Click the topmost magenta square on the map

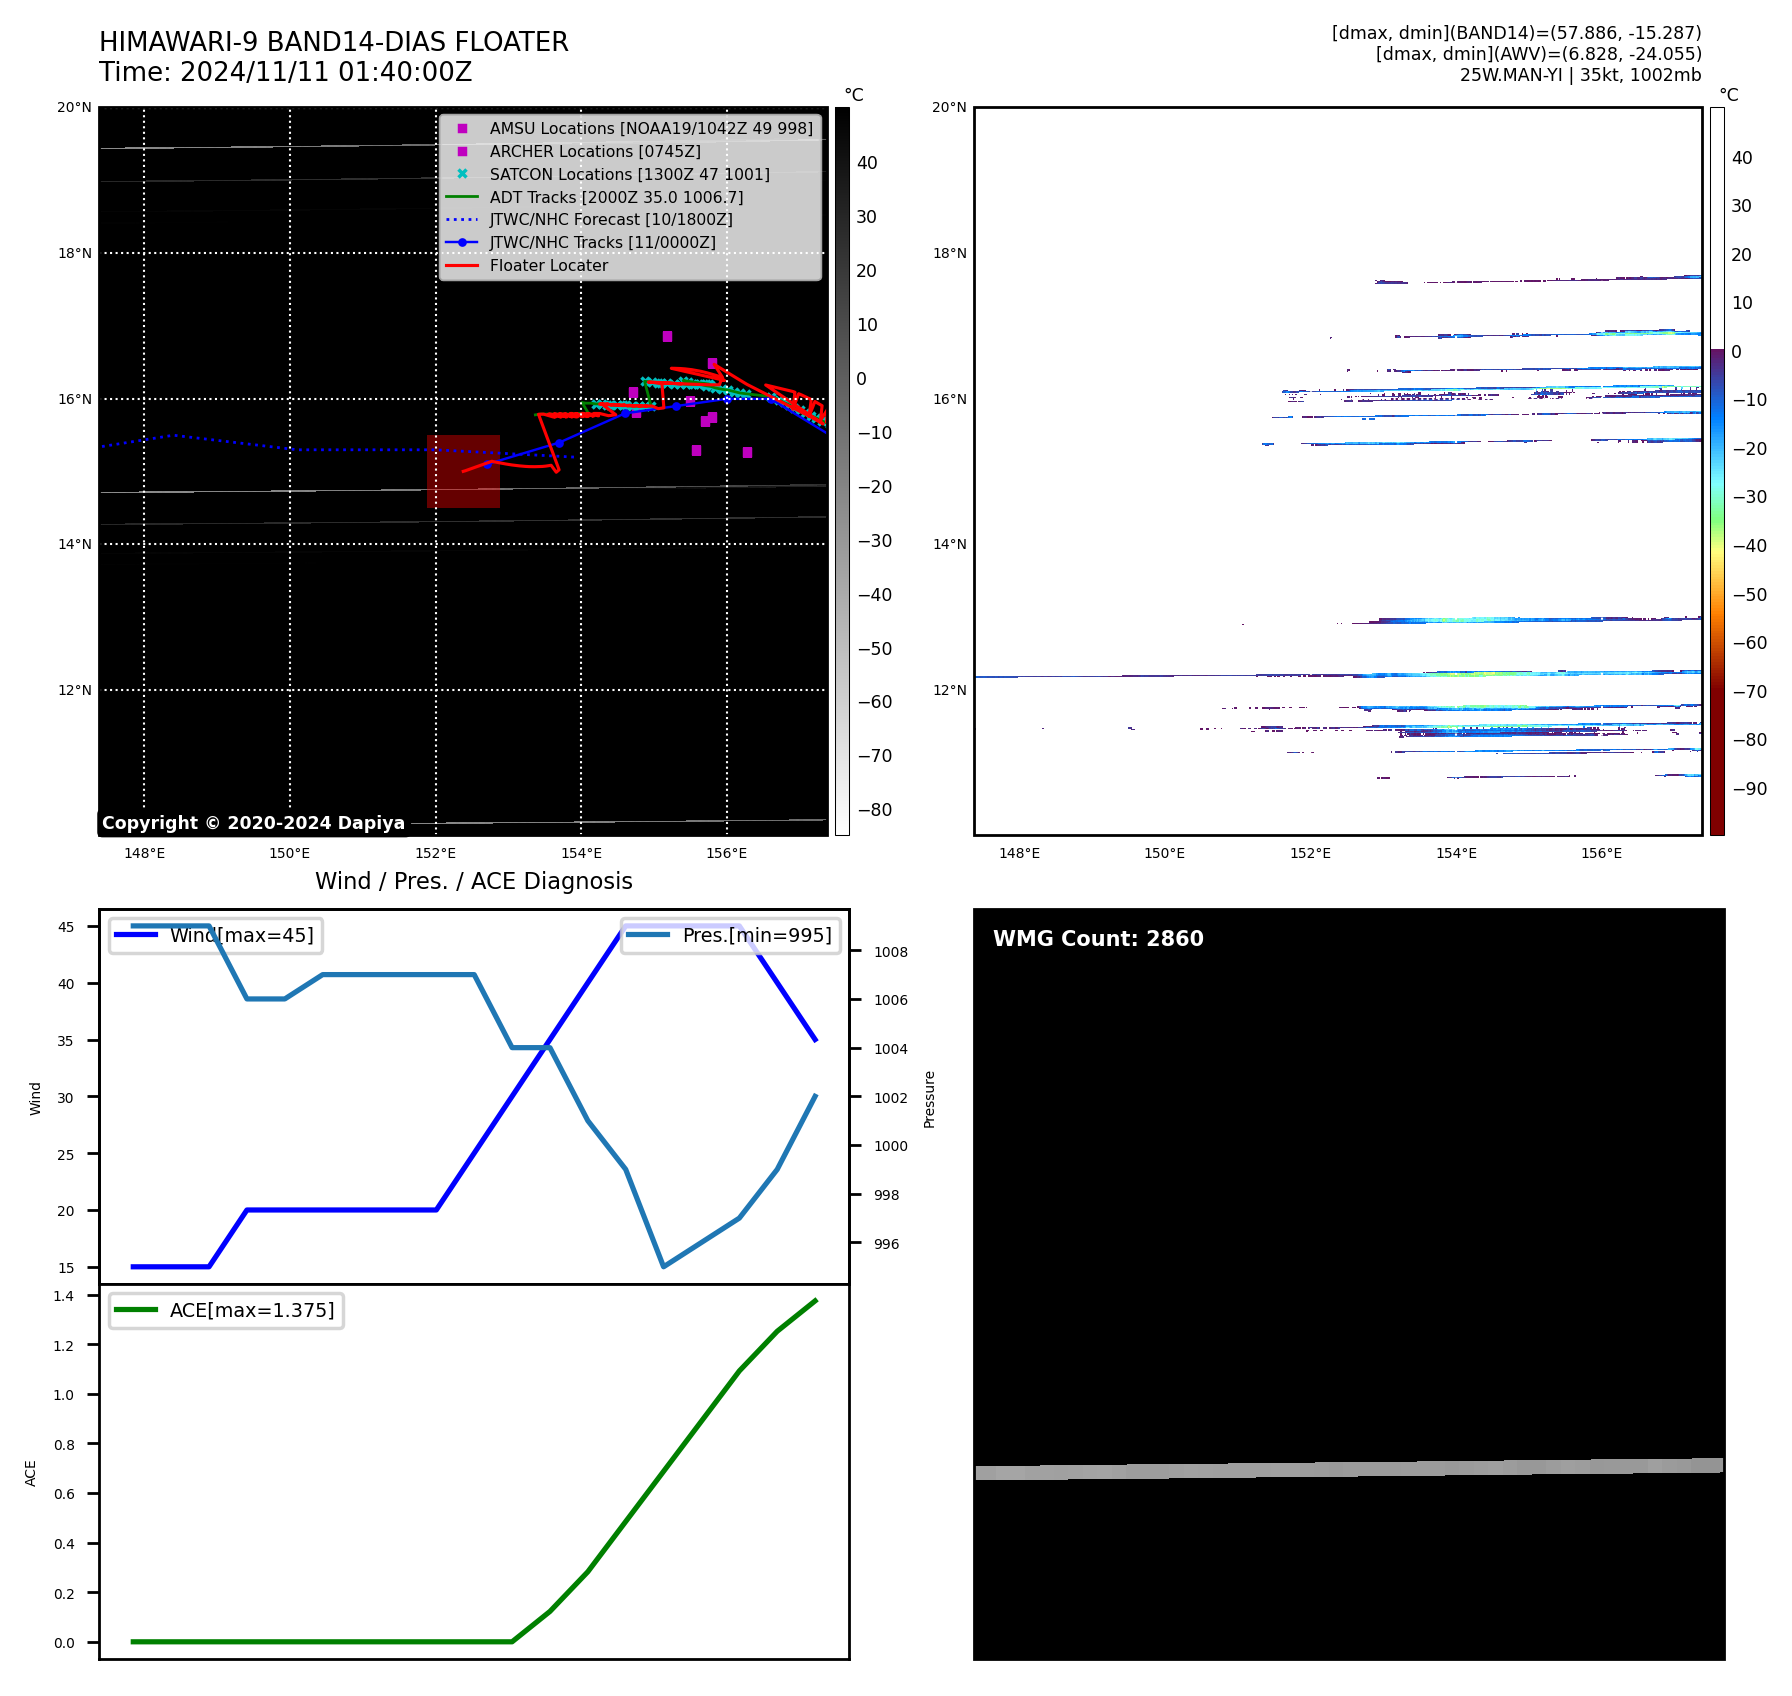[x=667, y=337]
